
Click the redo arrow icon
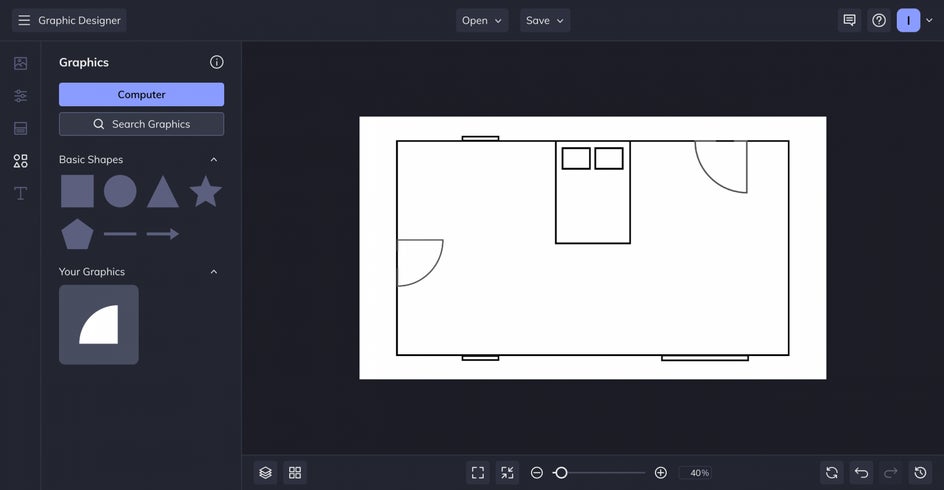pyautogui.click(x=891, y=473)
